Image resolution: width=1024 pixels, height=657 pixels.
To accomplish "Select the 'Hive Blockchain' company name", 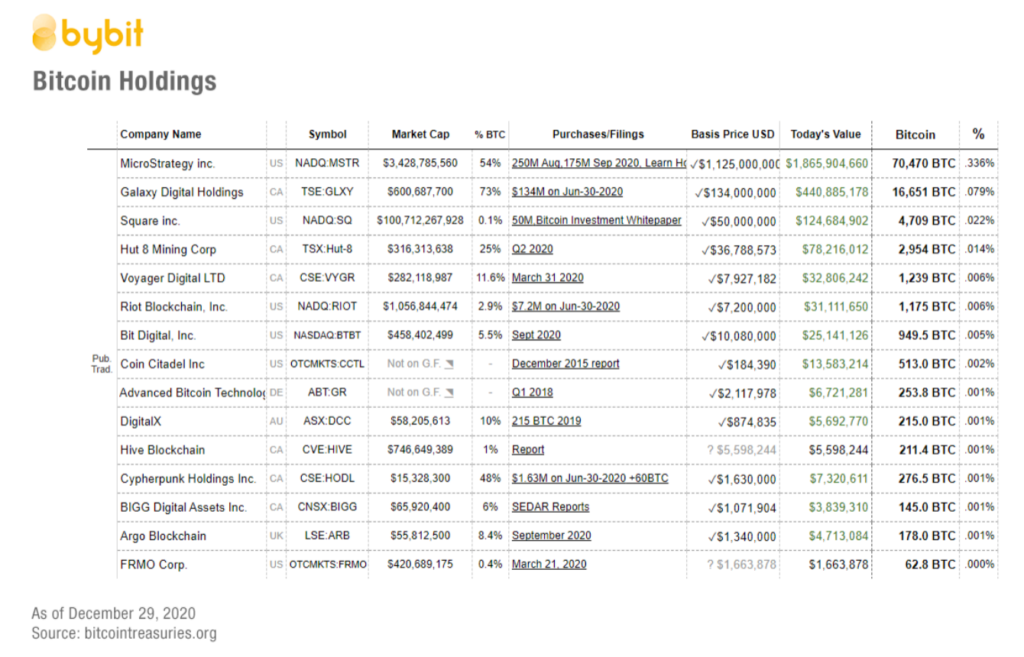I will click(x=163, y=451).
